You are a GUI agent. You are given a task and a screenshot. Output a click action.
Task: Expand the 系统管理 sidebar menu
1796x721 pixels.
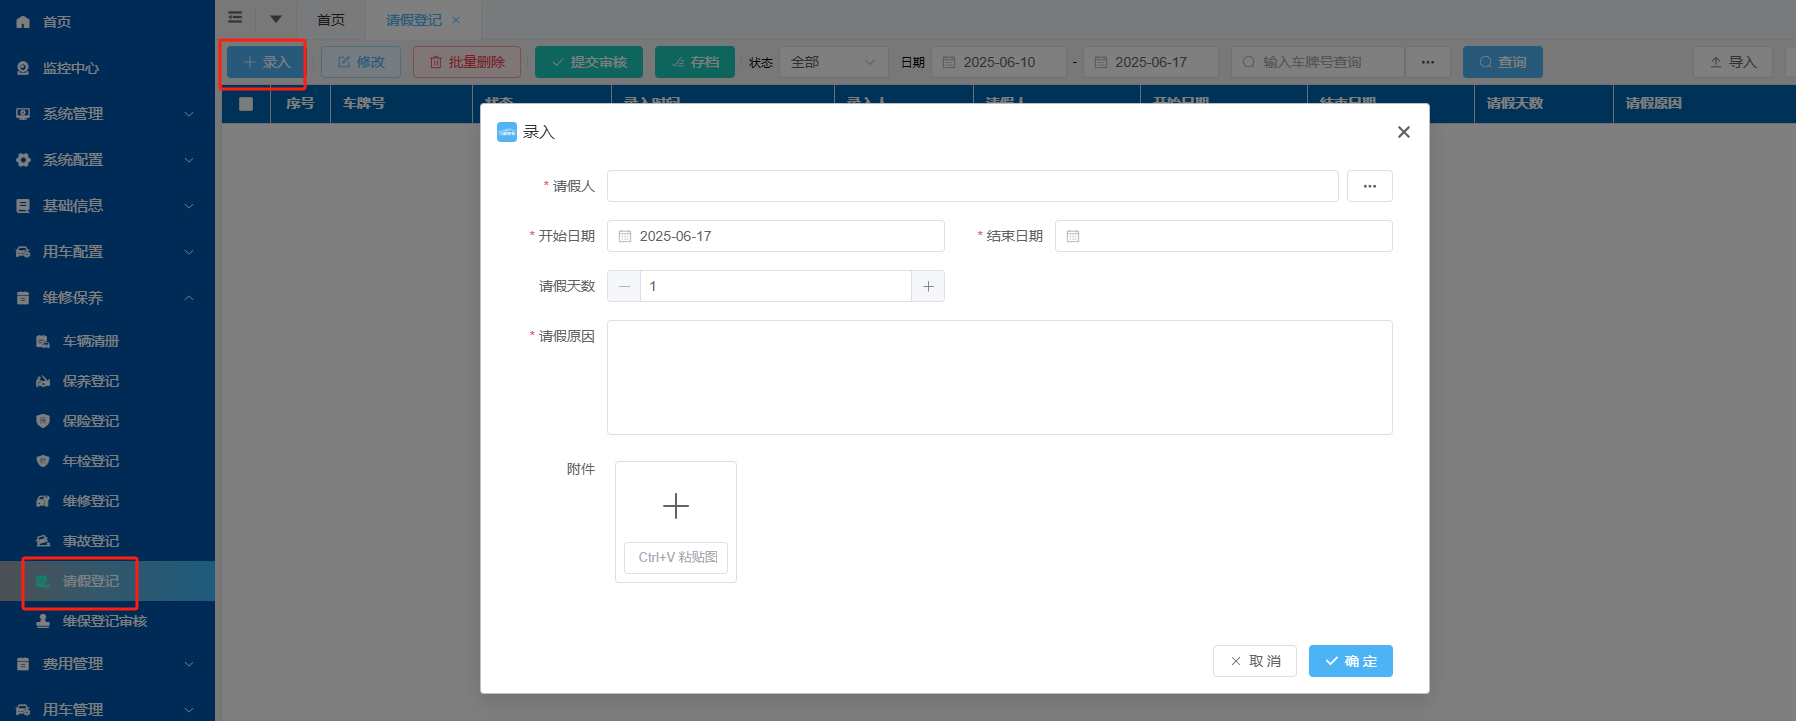(x=105, y=114)
